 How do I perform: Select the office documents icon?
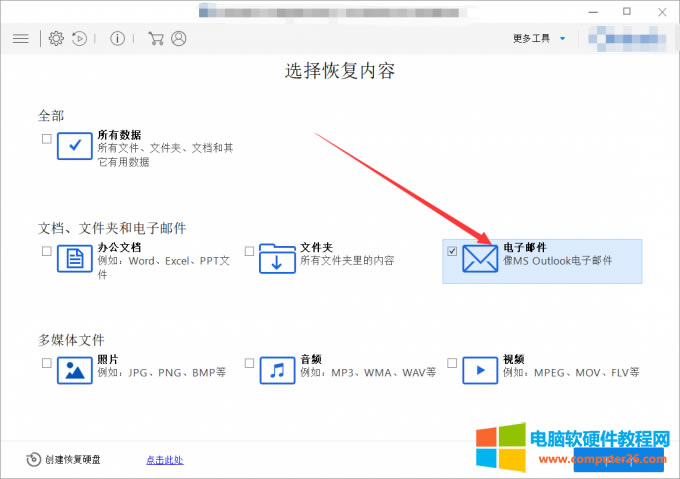coord(75,259)
